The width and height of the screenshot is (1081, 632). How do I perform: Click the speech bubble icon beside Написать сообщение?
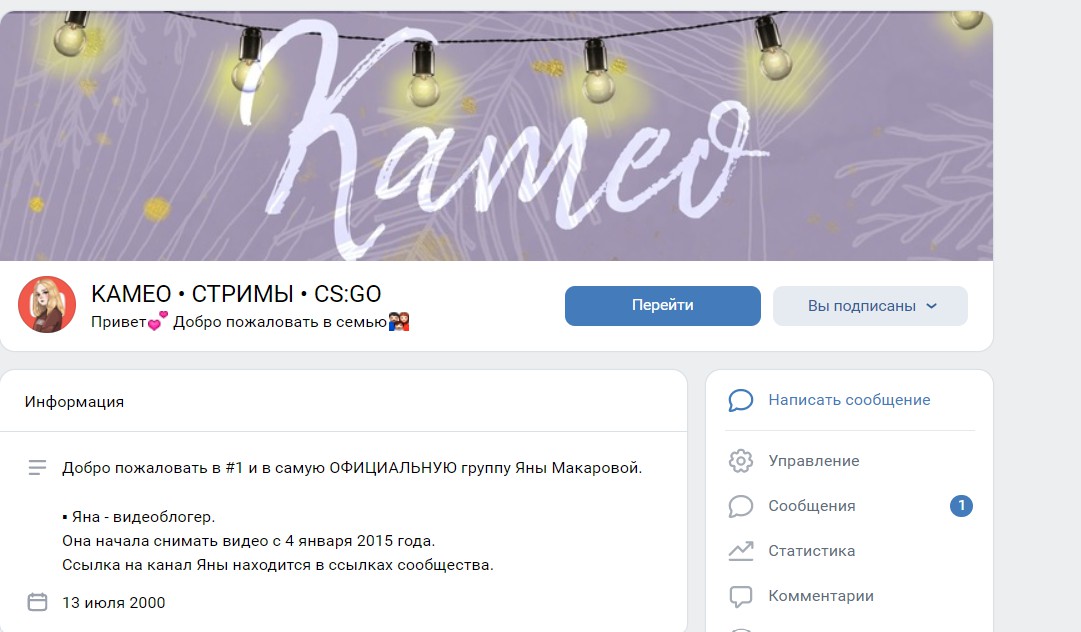point(740,400)
